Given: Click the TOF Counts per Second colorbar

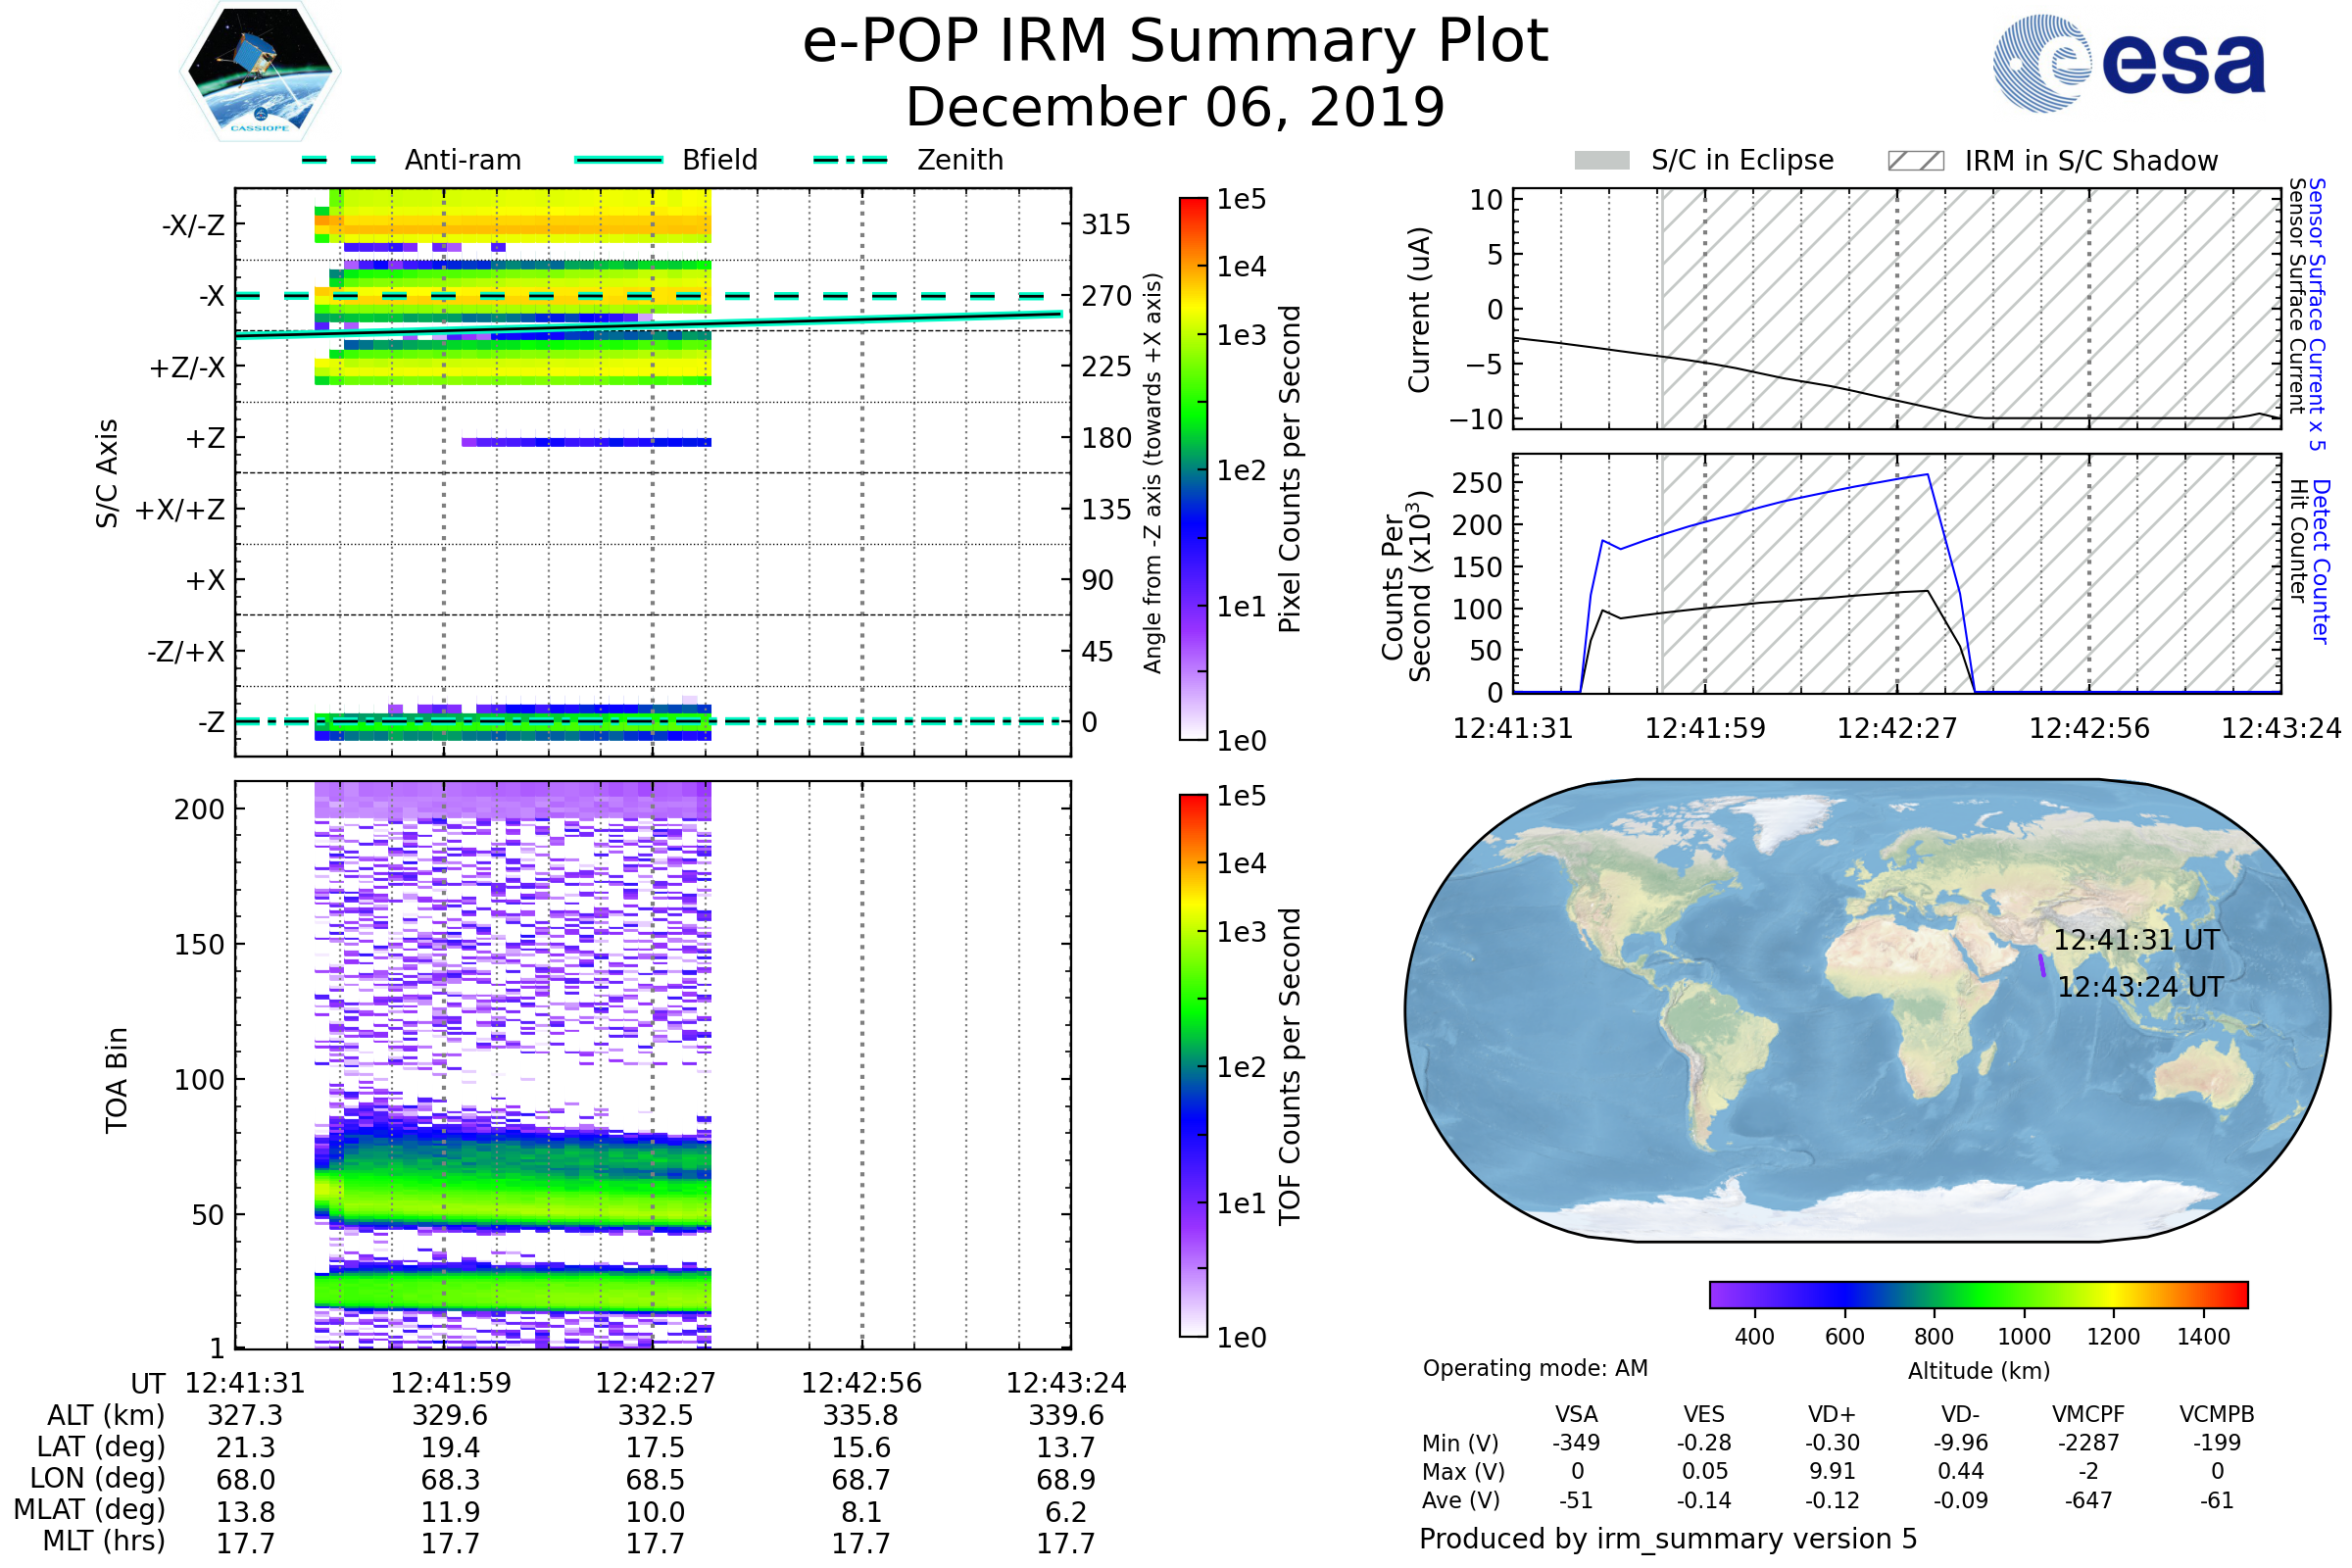Looking at the screenshot, I should click(1193, 1066).
